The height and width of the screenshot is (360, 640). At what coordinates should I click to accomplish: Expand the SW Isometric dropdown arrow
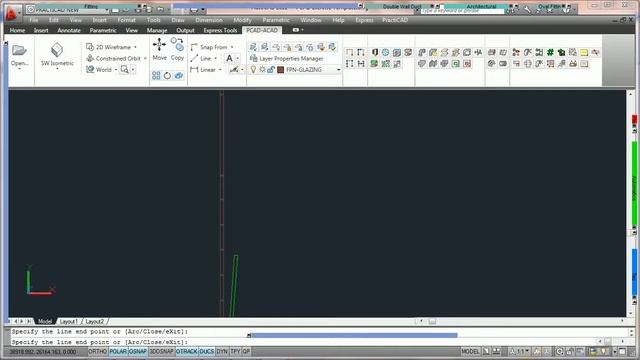coord(57,69)
